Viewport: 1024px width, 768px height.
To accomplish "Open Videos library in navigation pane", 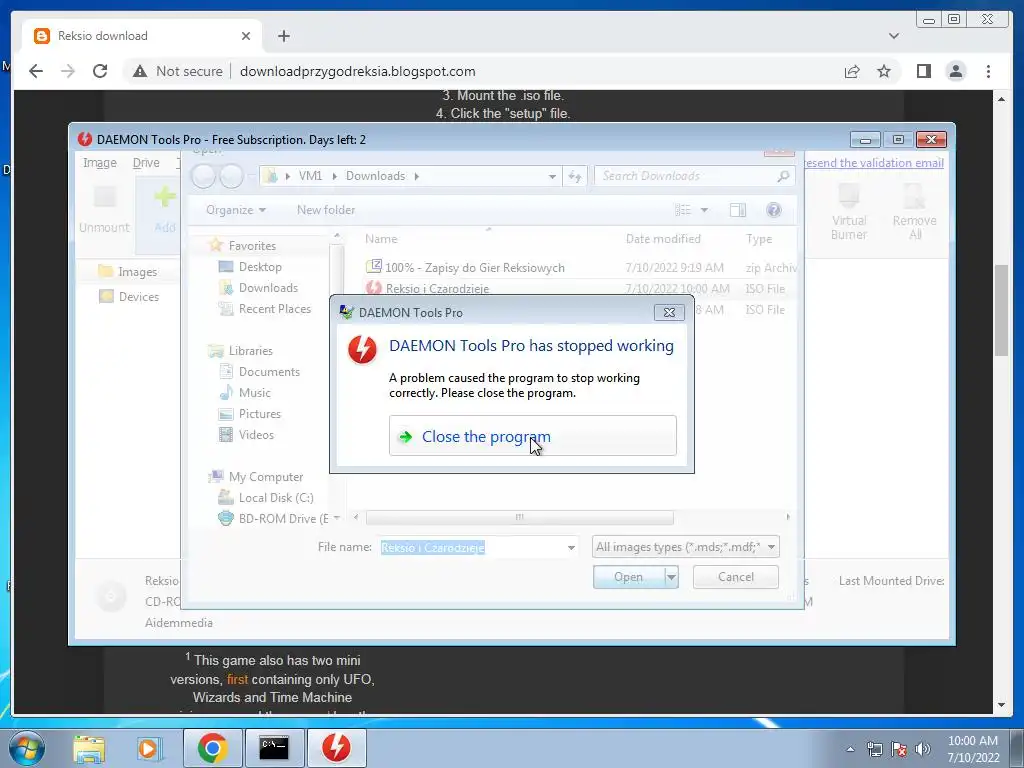I will point(256,434).
